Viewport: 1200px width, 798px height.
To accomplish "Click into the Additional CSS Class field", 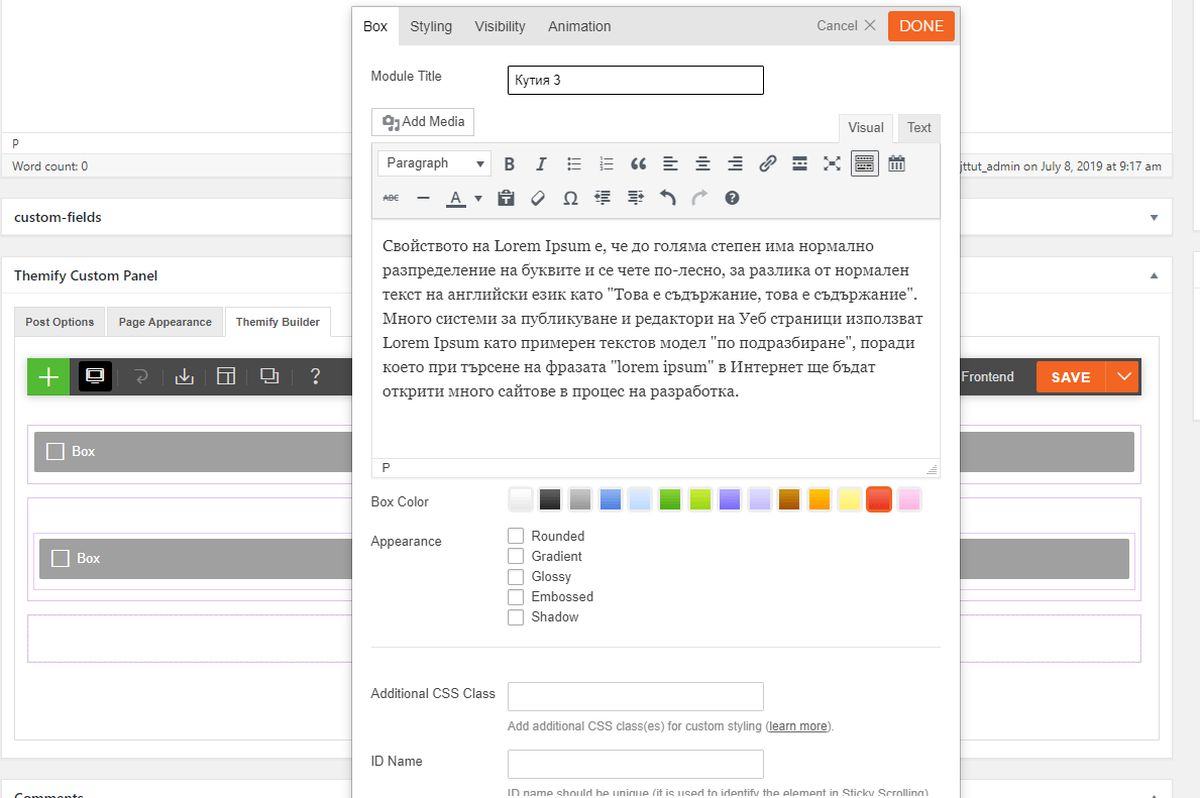I will 636,696.
